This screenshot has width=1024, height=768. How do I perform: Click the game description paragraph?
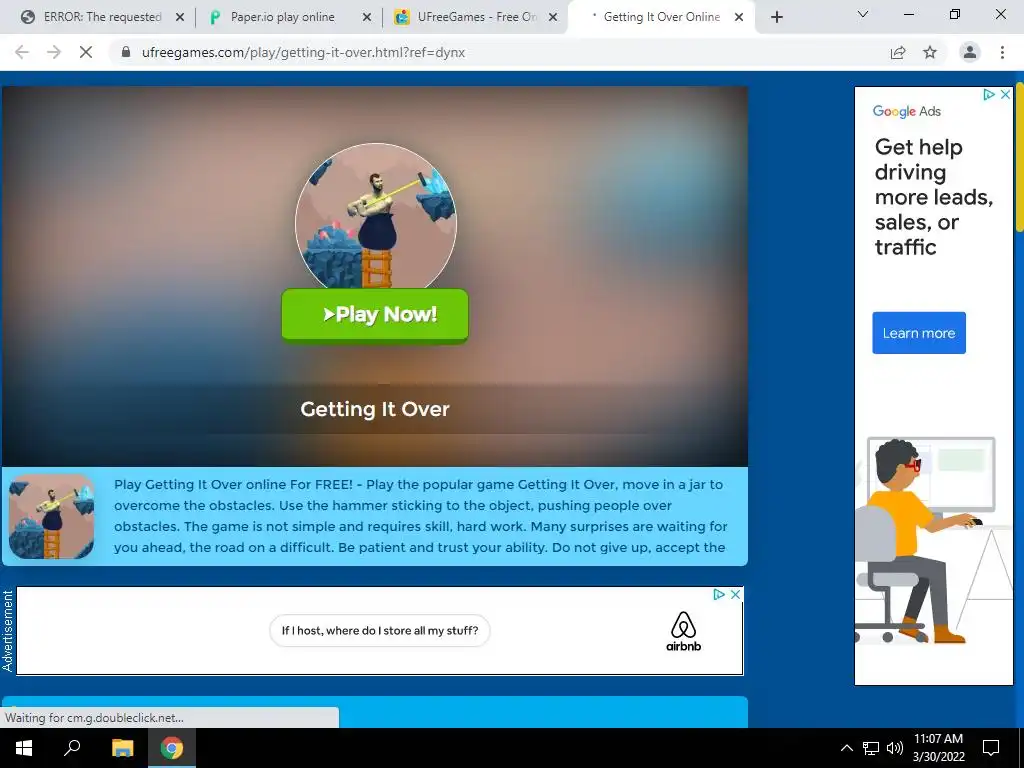420,516
